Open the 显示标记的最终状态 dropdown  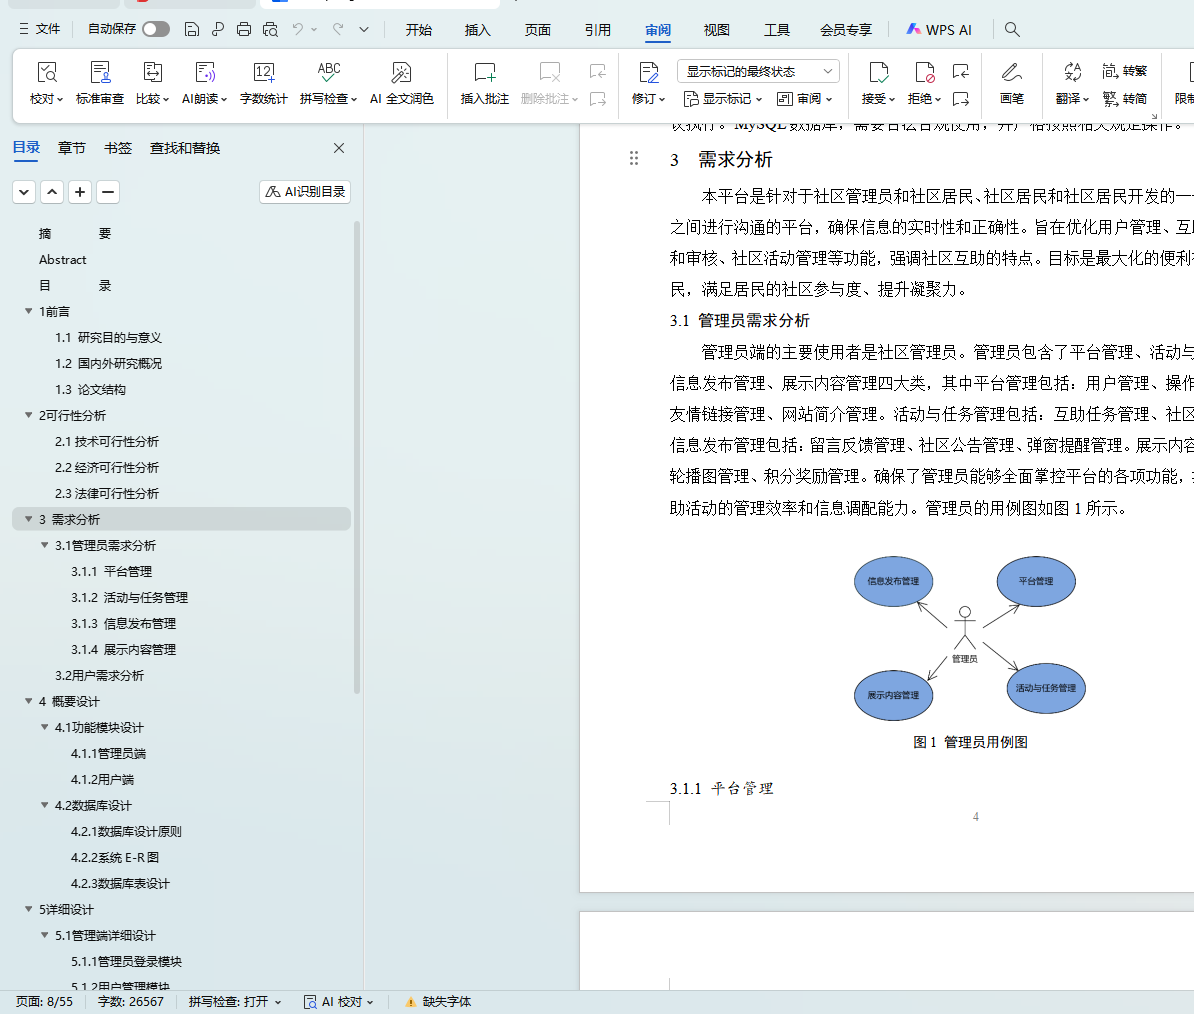click(759, 71)
